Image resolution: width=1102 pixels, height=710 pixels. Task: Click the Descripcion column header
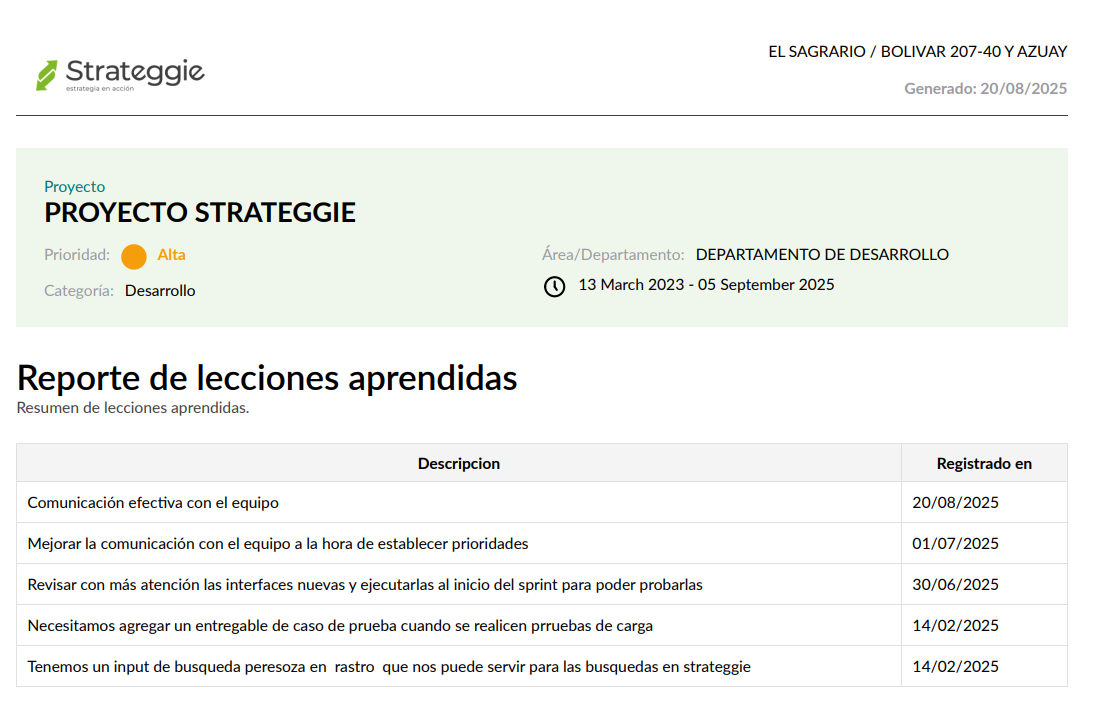459,462
